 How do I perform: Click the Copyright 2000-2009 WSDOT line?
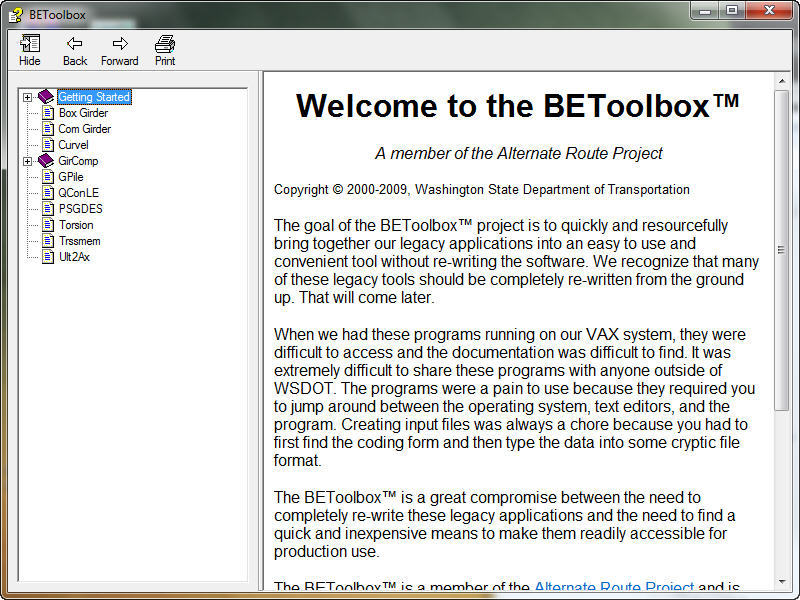pos(482,190)
